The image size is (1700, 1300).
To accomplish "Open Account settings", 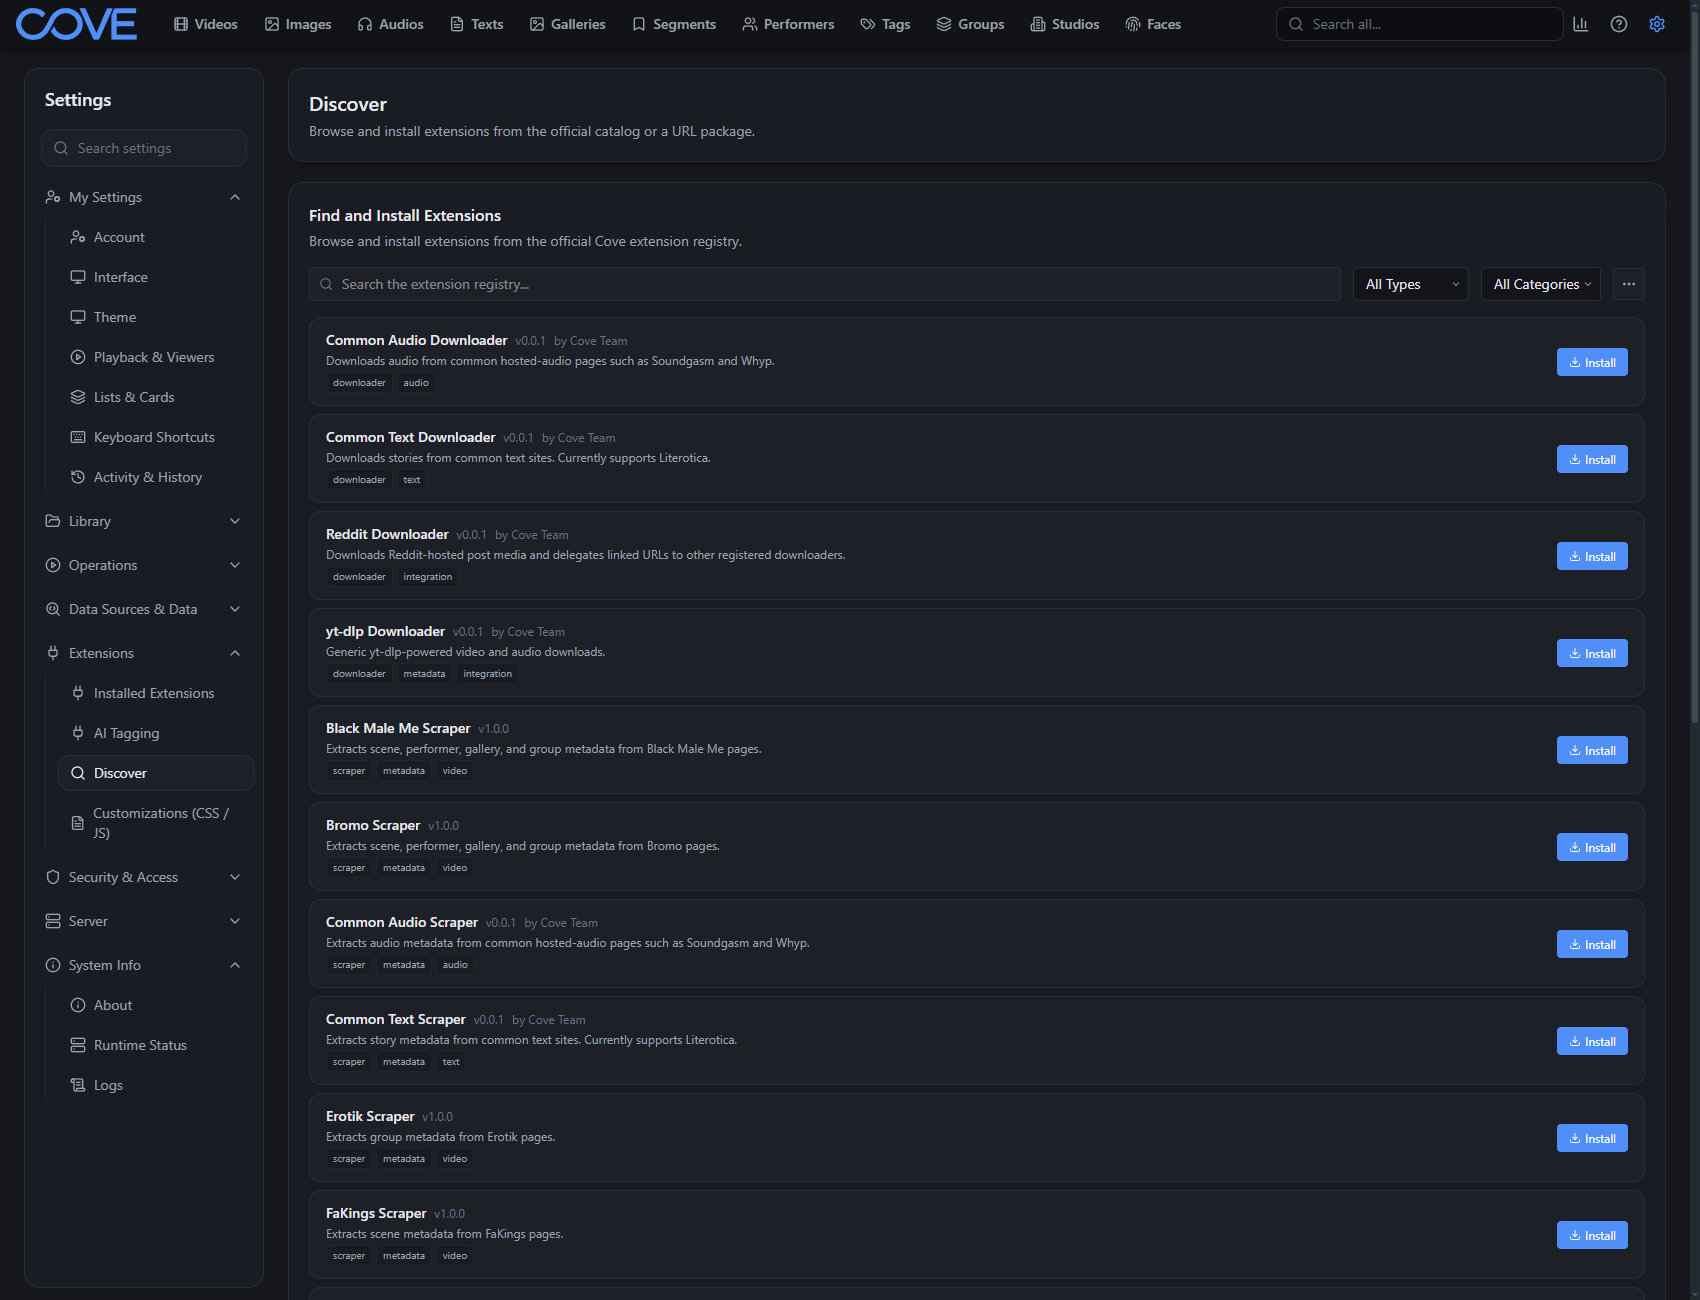I will pos(156,237).
